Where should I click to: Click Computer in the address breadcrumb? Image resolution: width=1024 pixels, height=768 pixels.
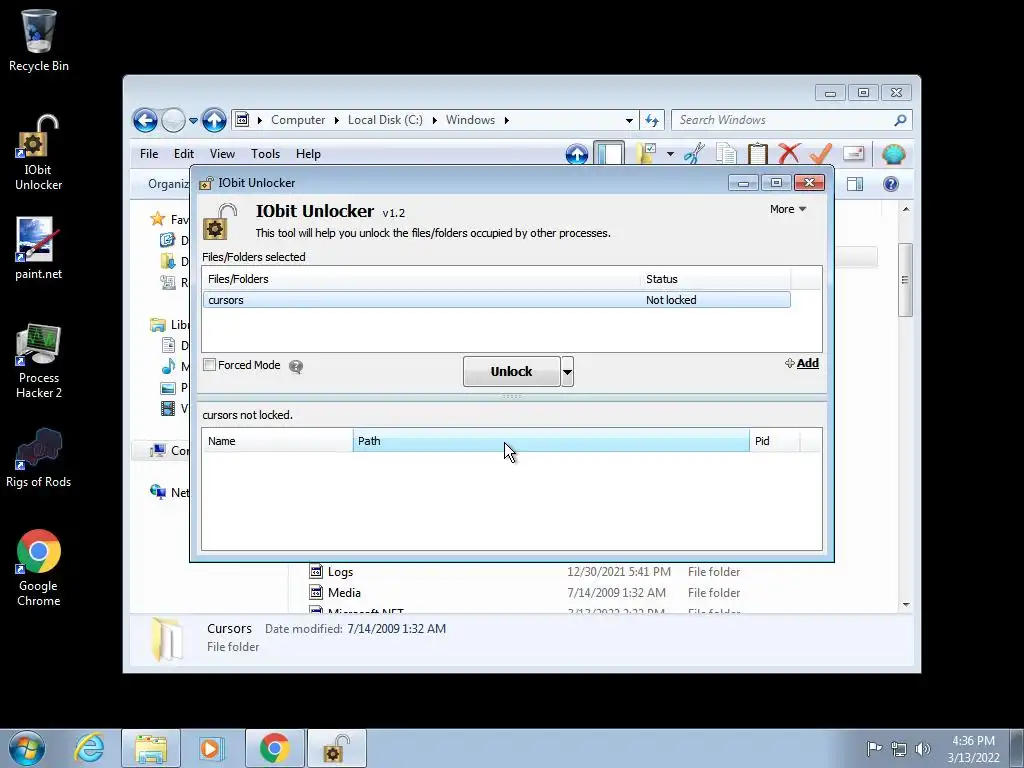tap(298, 120)
